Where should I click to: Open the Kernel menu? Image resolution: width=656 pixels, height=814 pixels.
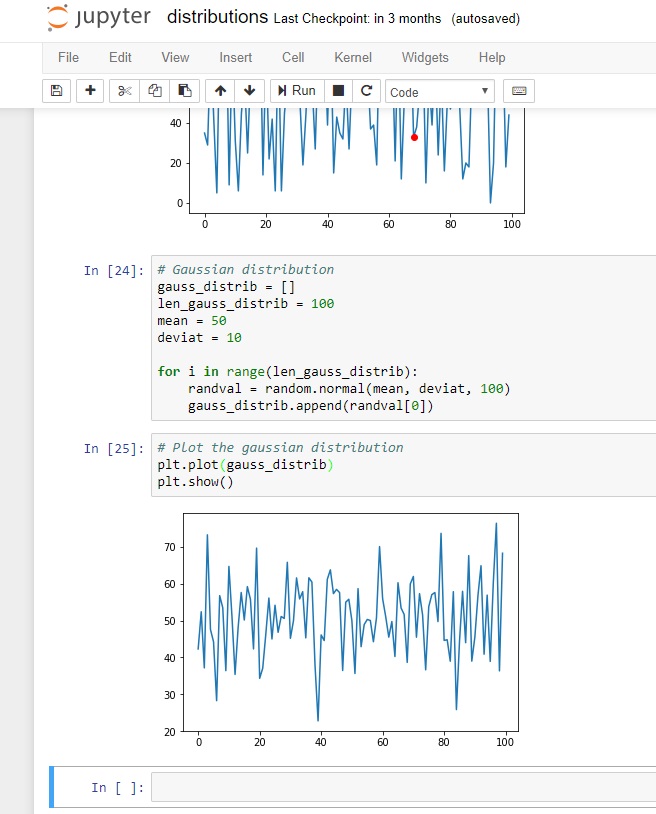353,57
